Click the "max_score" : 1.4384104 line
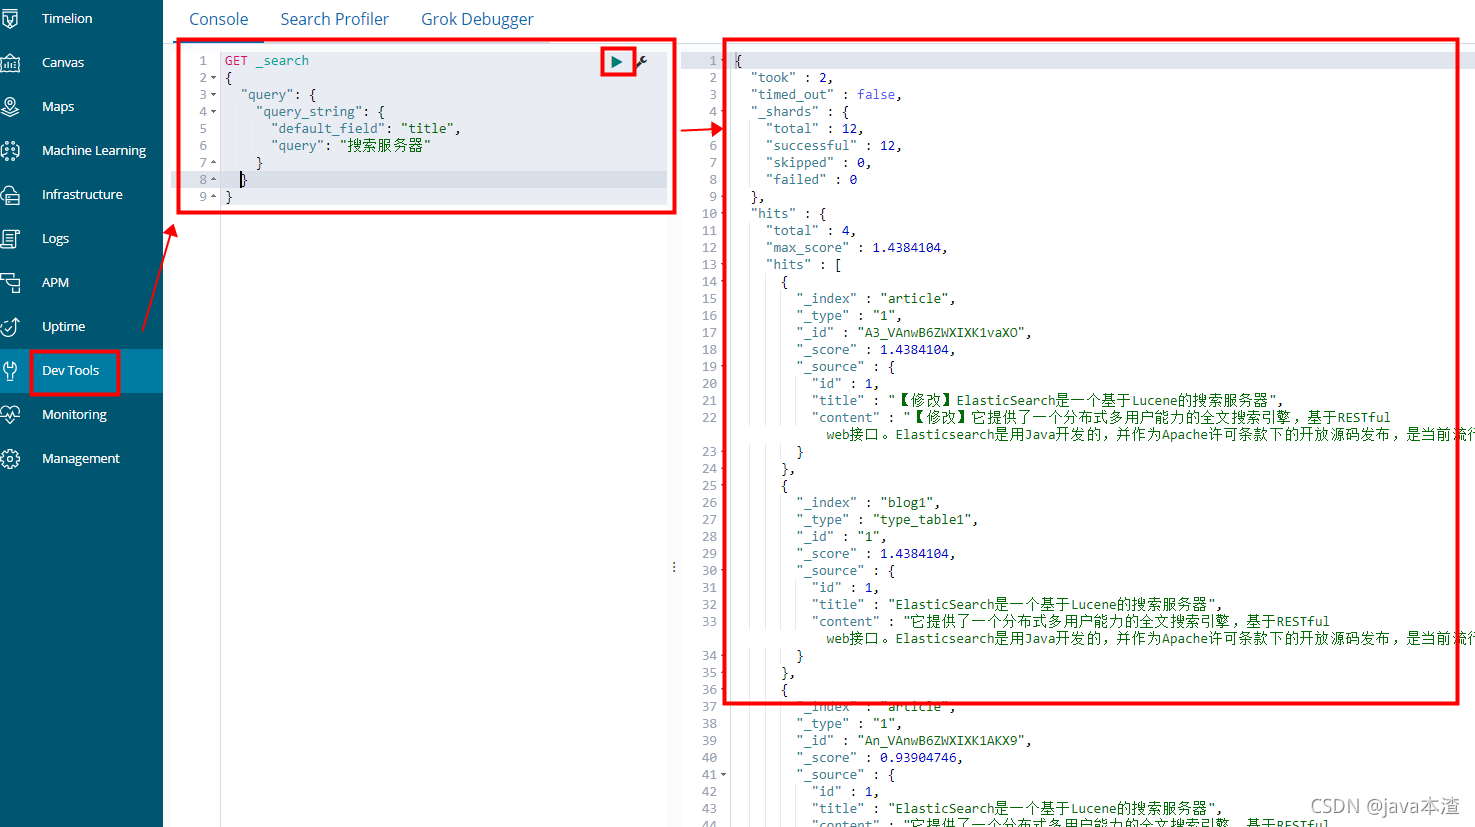 (857, 248)
